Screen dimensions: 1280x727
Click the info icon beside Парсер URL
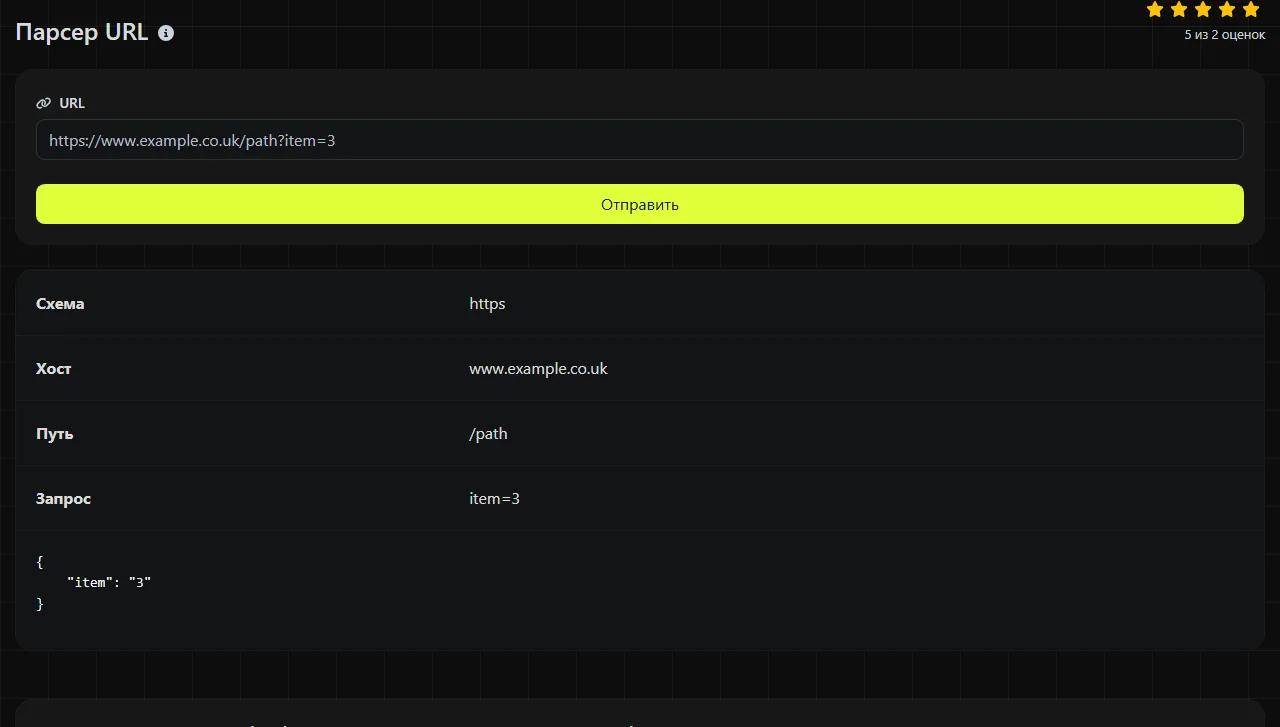tap(166, 33)
